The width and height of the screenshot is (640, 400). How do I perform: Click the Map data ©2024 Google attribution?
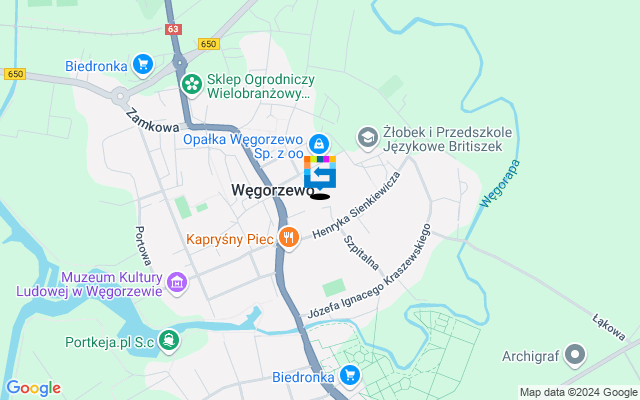579,393
